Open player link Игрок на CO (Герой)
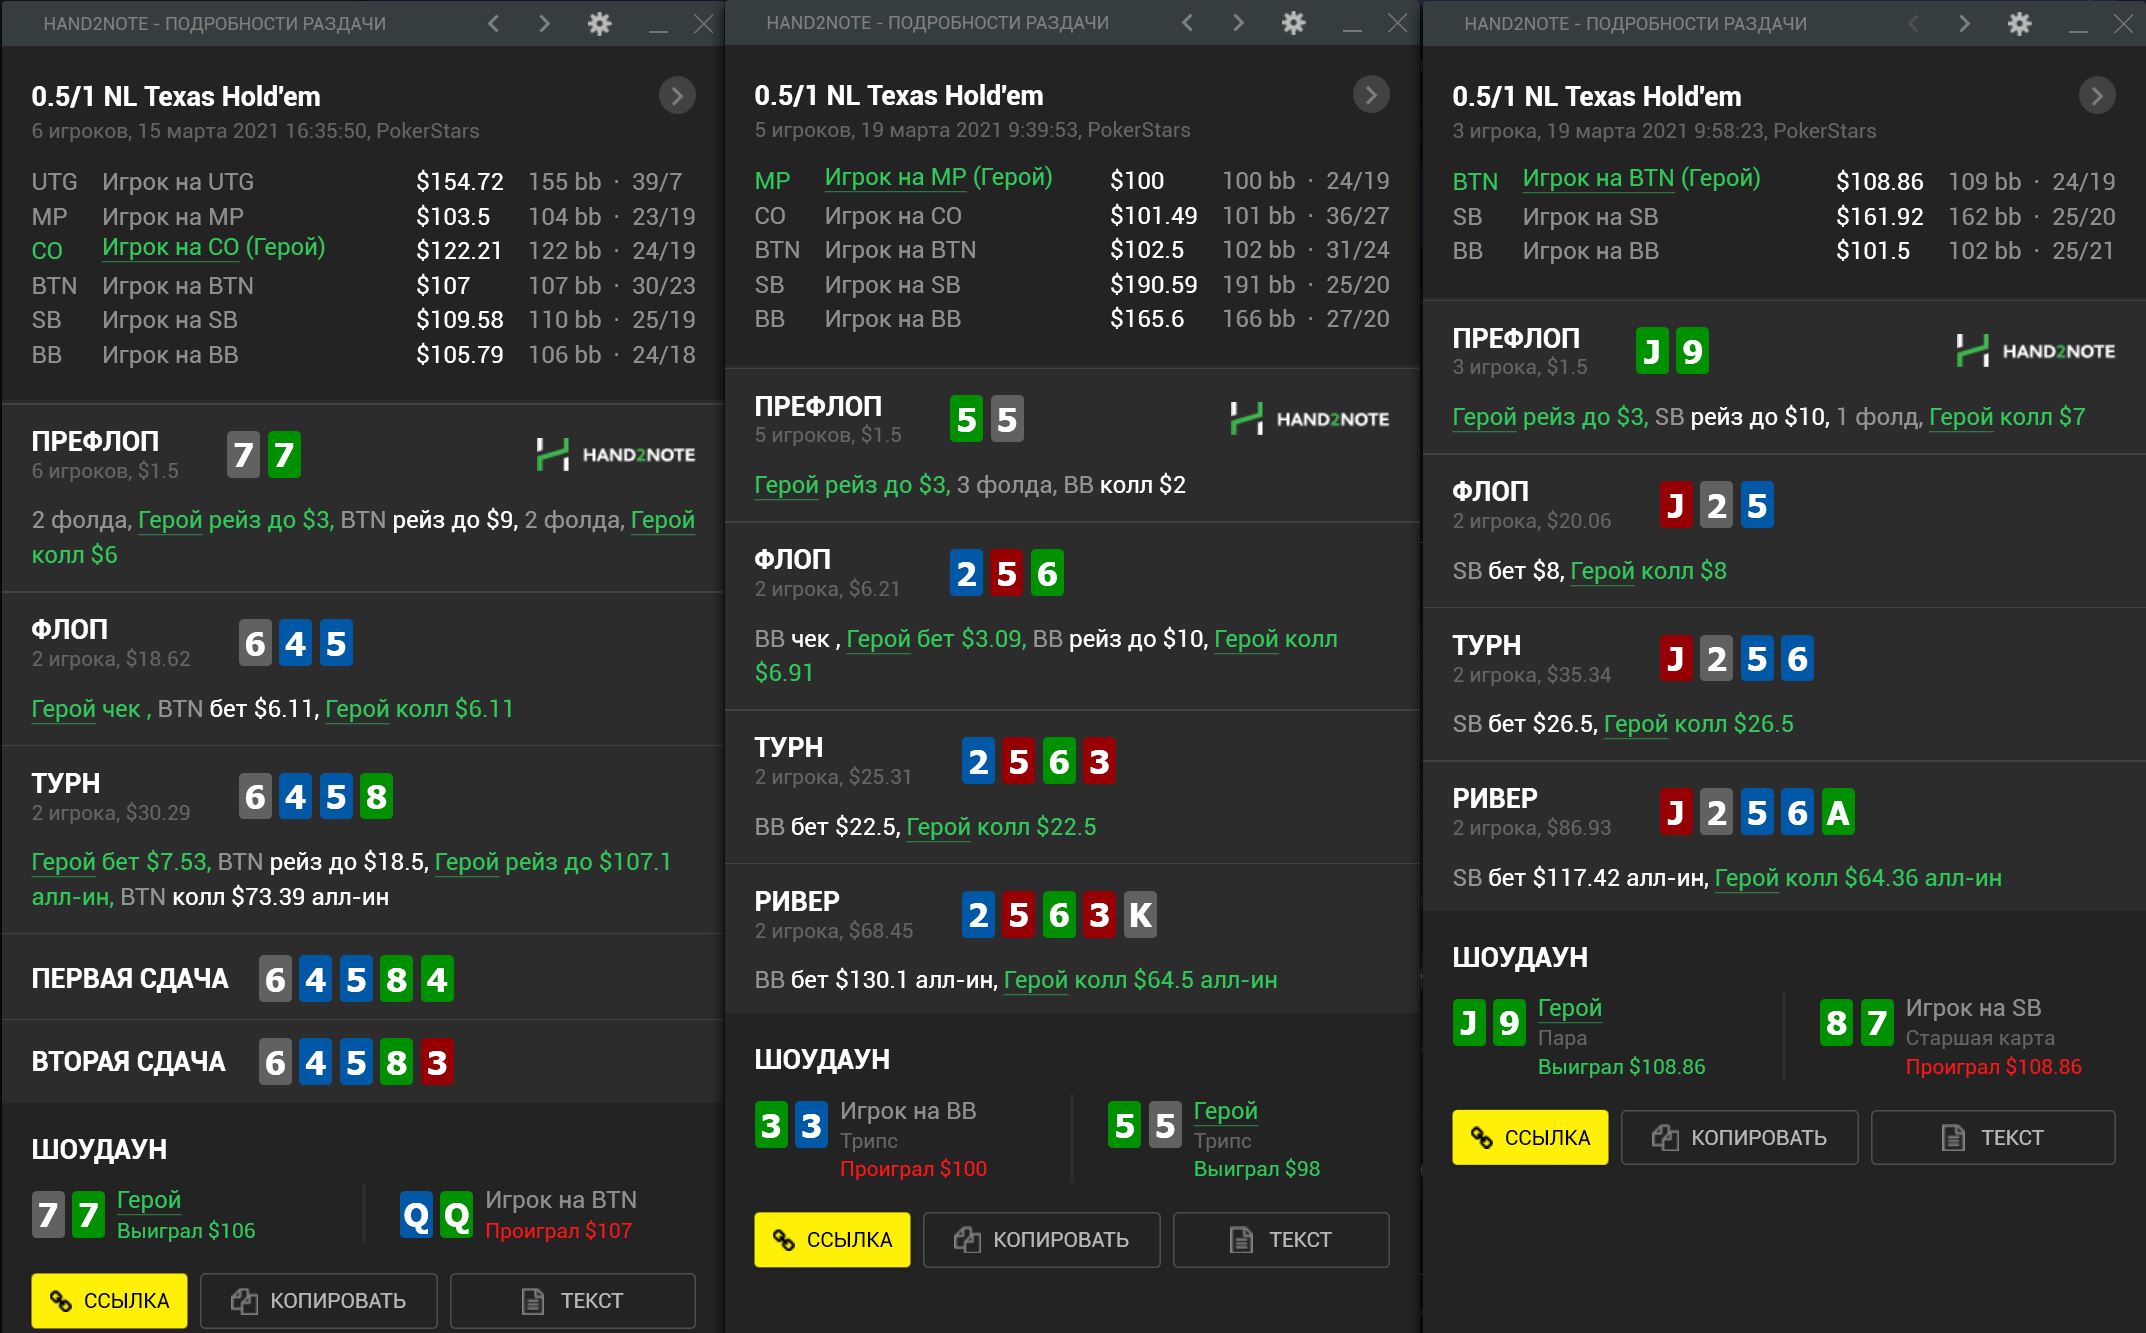This screenshot has height=1333, width=2146. [214, 247]
